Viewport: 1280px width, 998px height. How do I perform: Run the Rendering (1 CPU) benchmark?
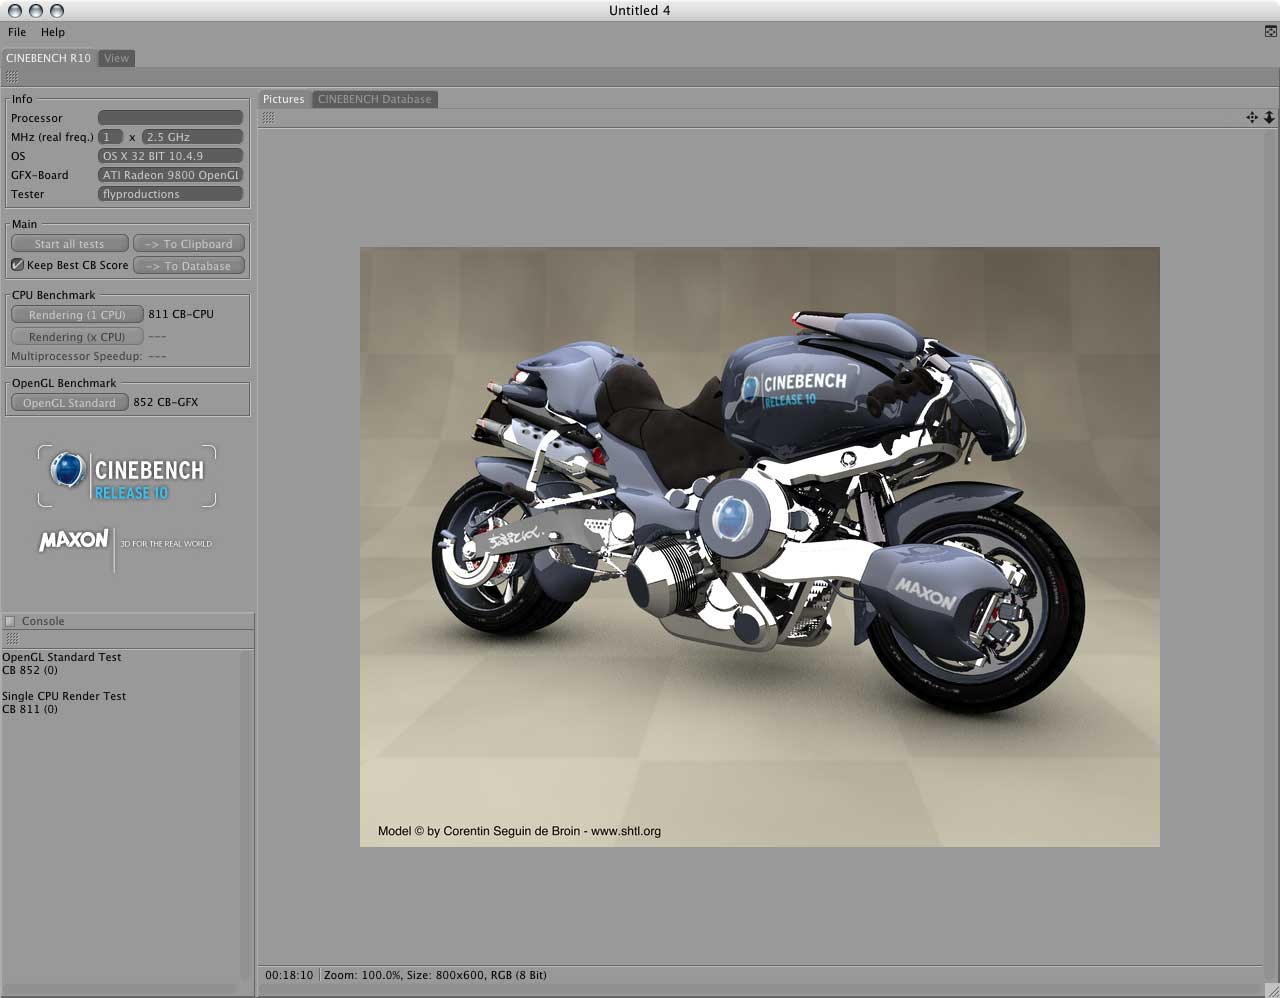pos(77,315)
